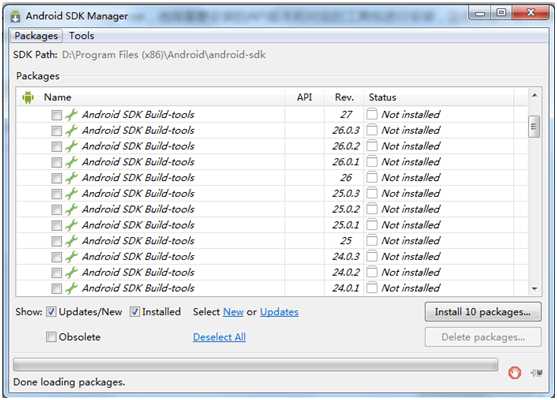Click the Rev. column header
Viewport: 557px width, 400px height.
(x=344, y=97)
